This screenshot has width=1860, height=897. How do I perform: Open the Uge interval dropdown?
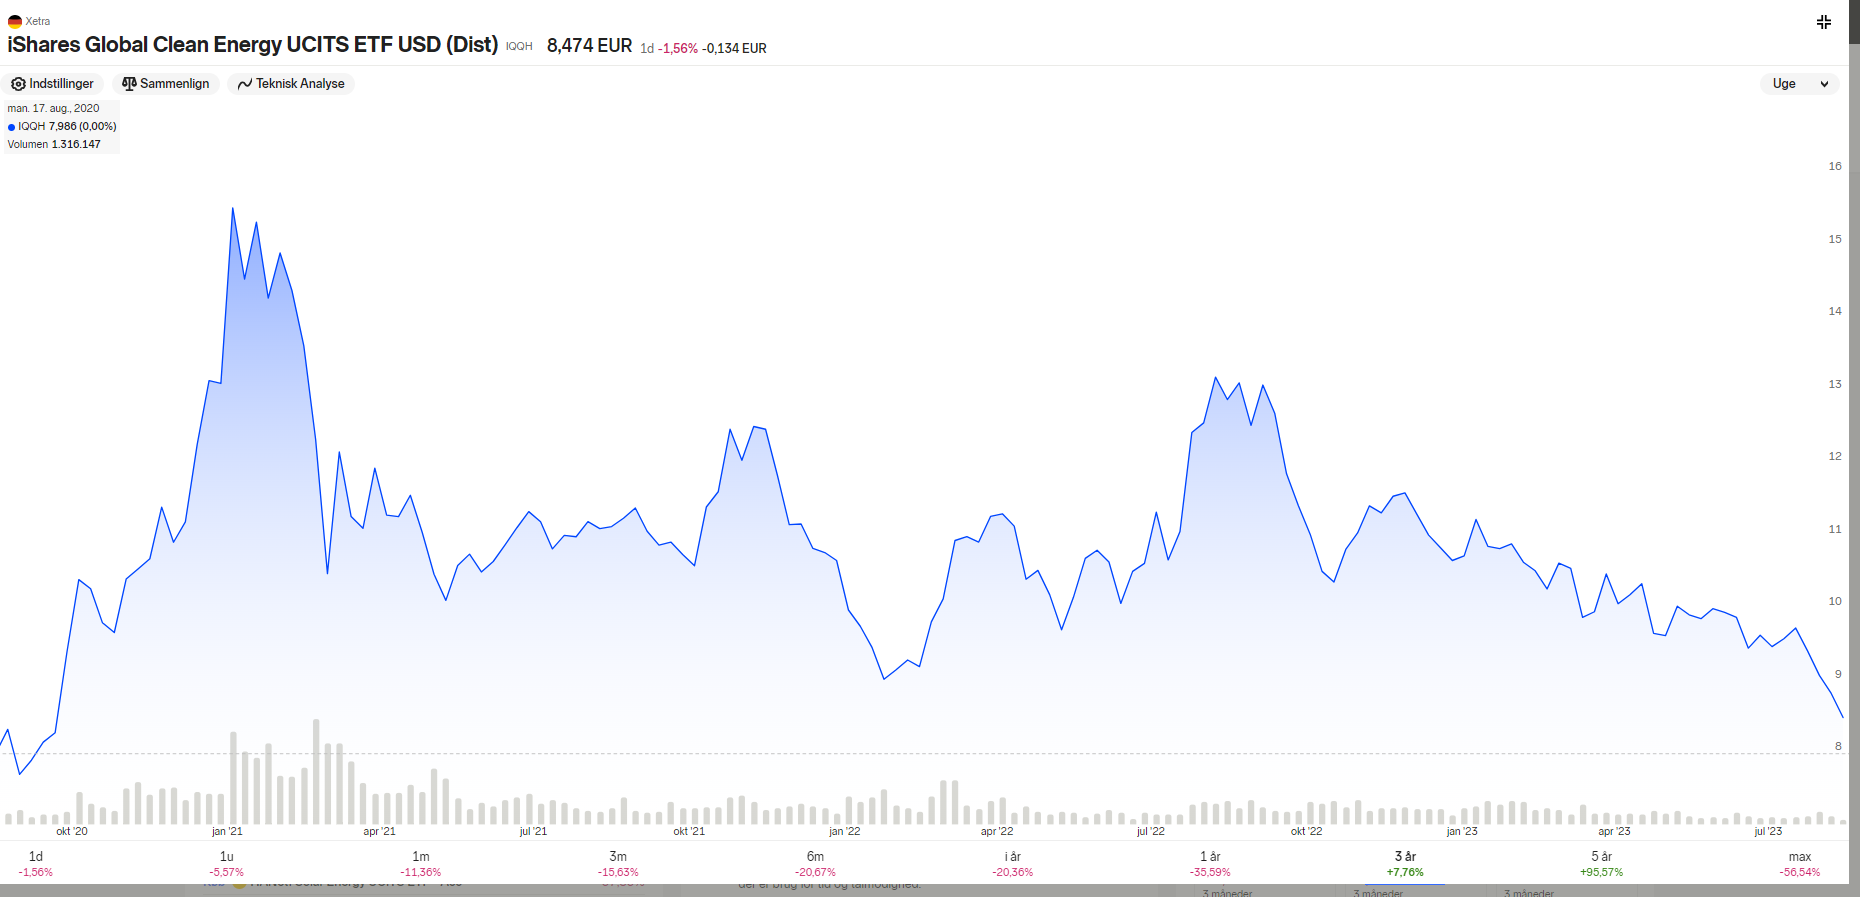click(x=1800, y=84)
